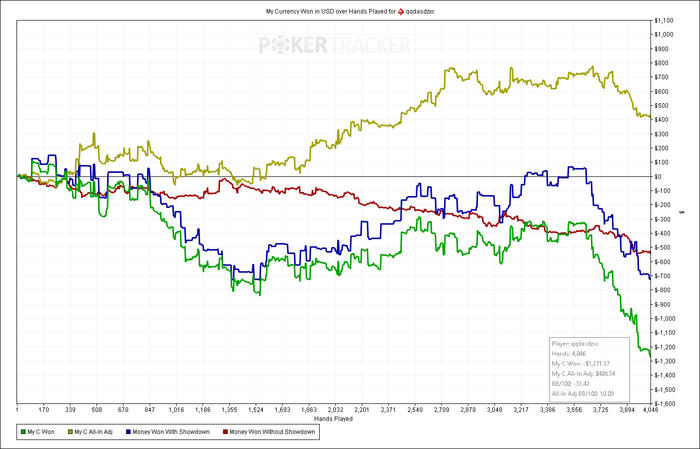Click the blue Money Won With Showdown swatch
The image size is (700, 449).
[129, 432]
